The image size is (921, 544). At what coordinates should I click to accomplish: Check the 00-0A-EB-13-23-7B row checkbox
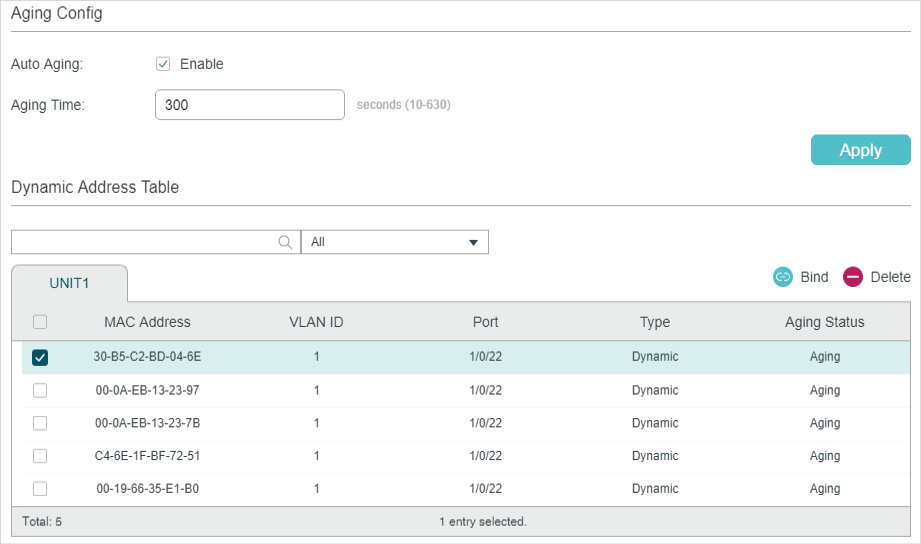(40, 423)
